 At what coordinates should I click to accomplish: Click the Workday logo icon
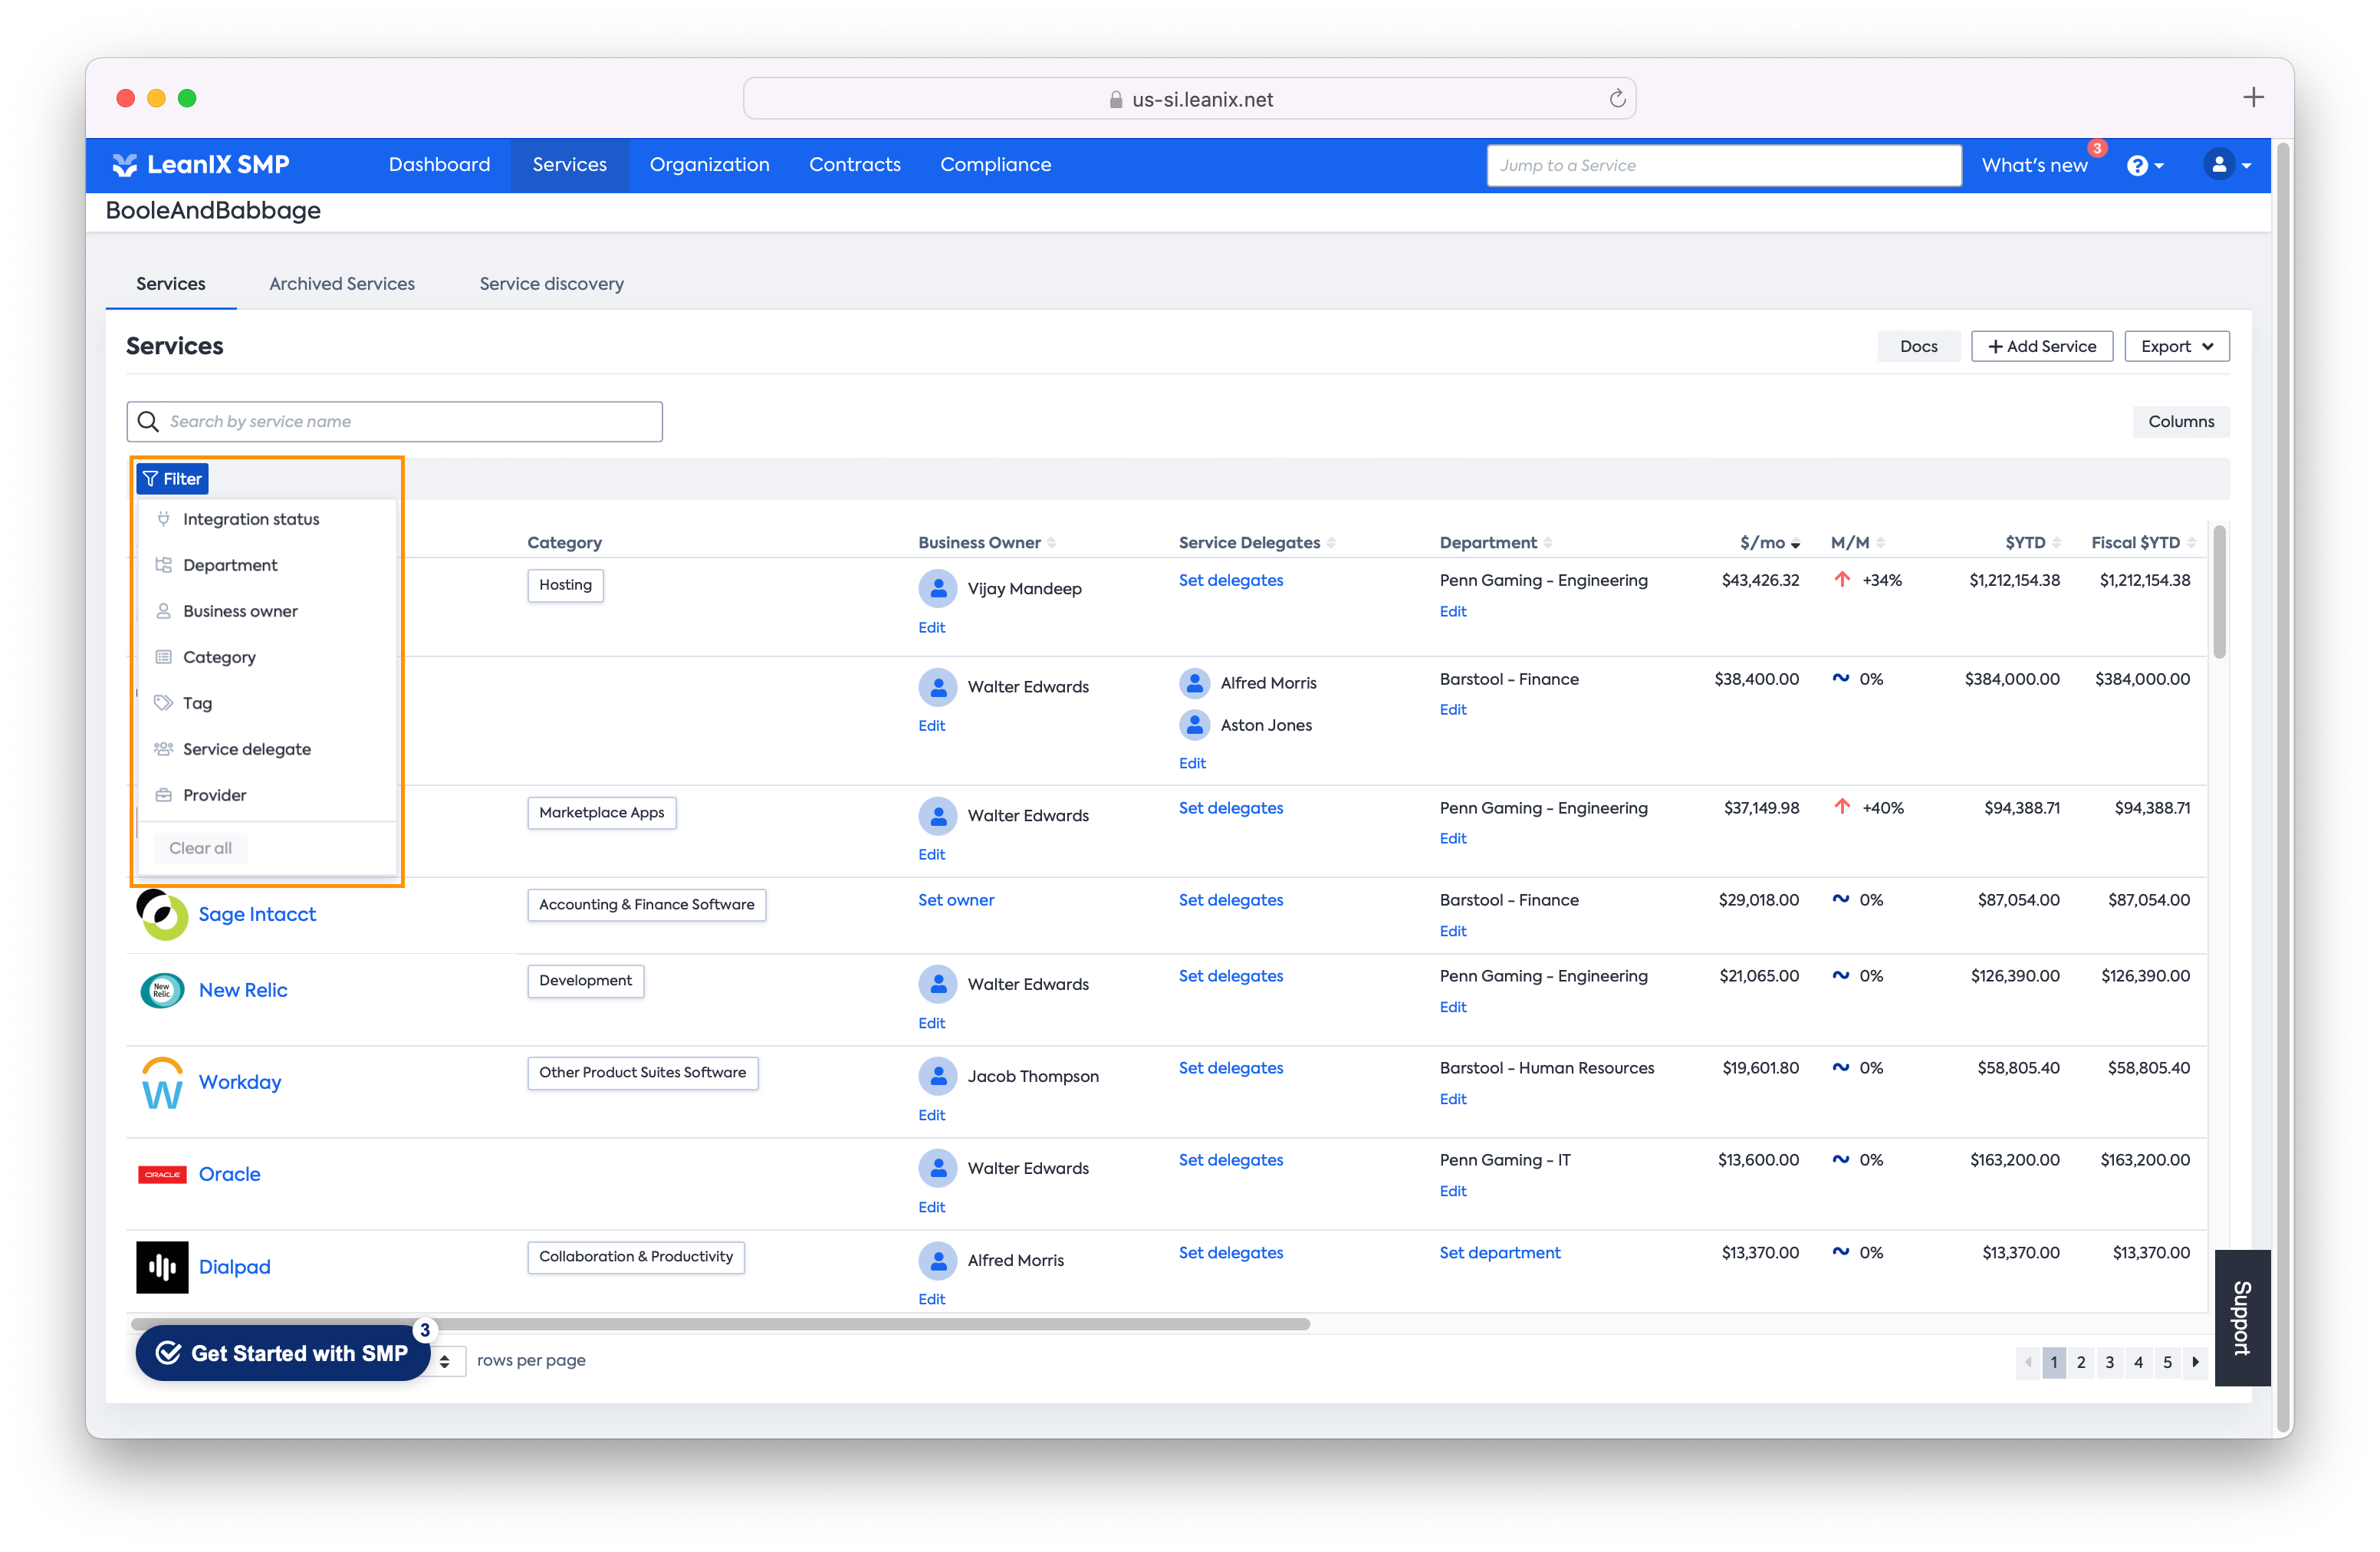162,1083
